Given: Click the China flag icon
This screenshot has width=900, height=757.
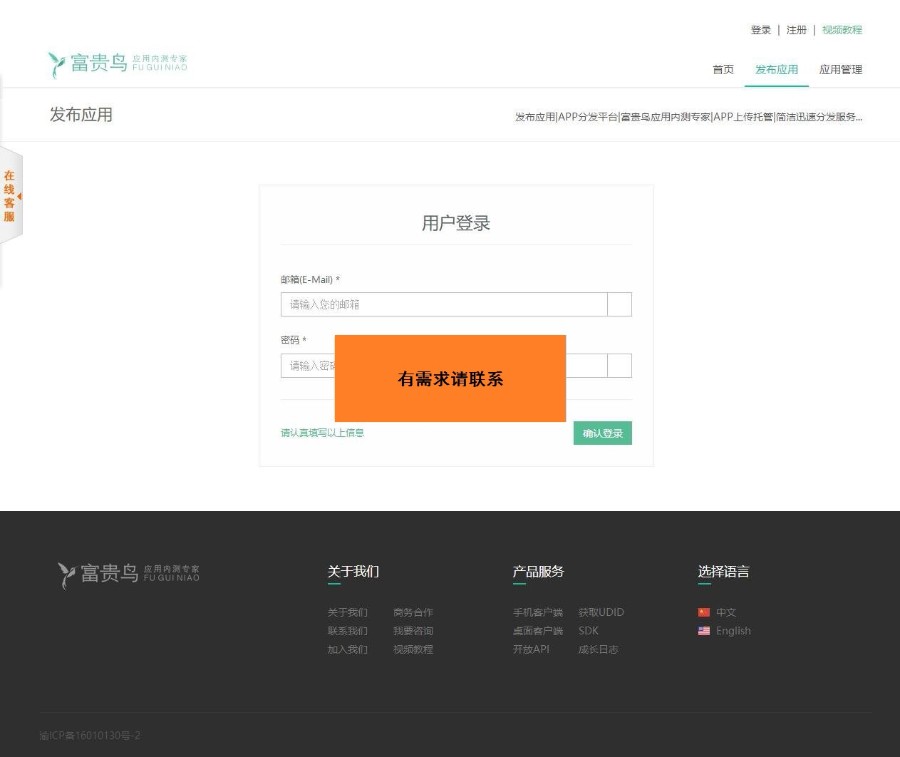Looking at the screenshot, I should 704,612.
